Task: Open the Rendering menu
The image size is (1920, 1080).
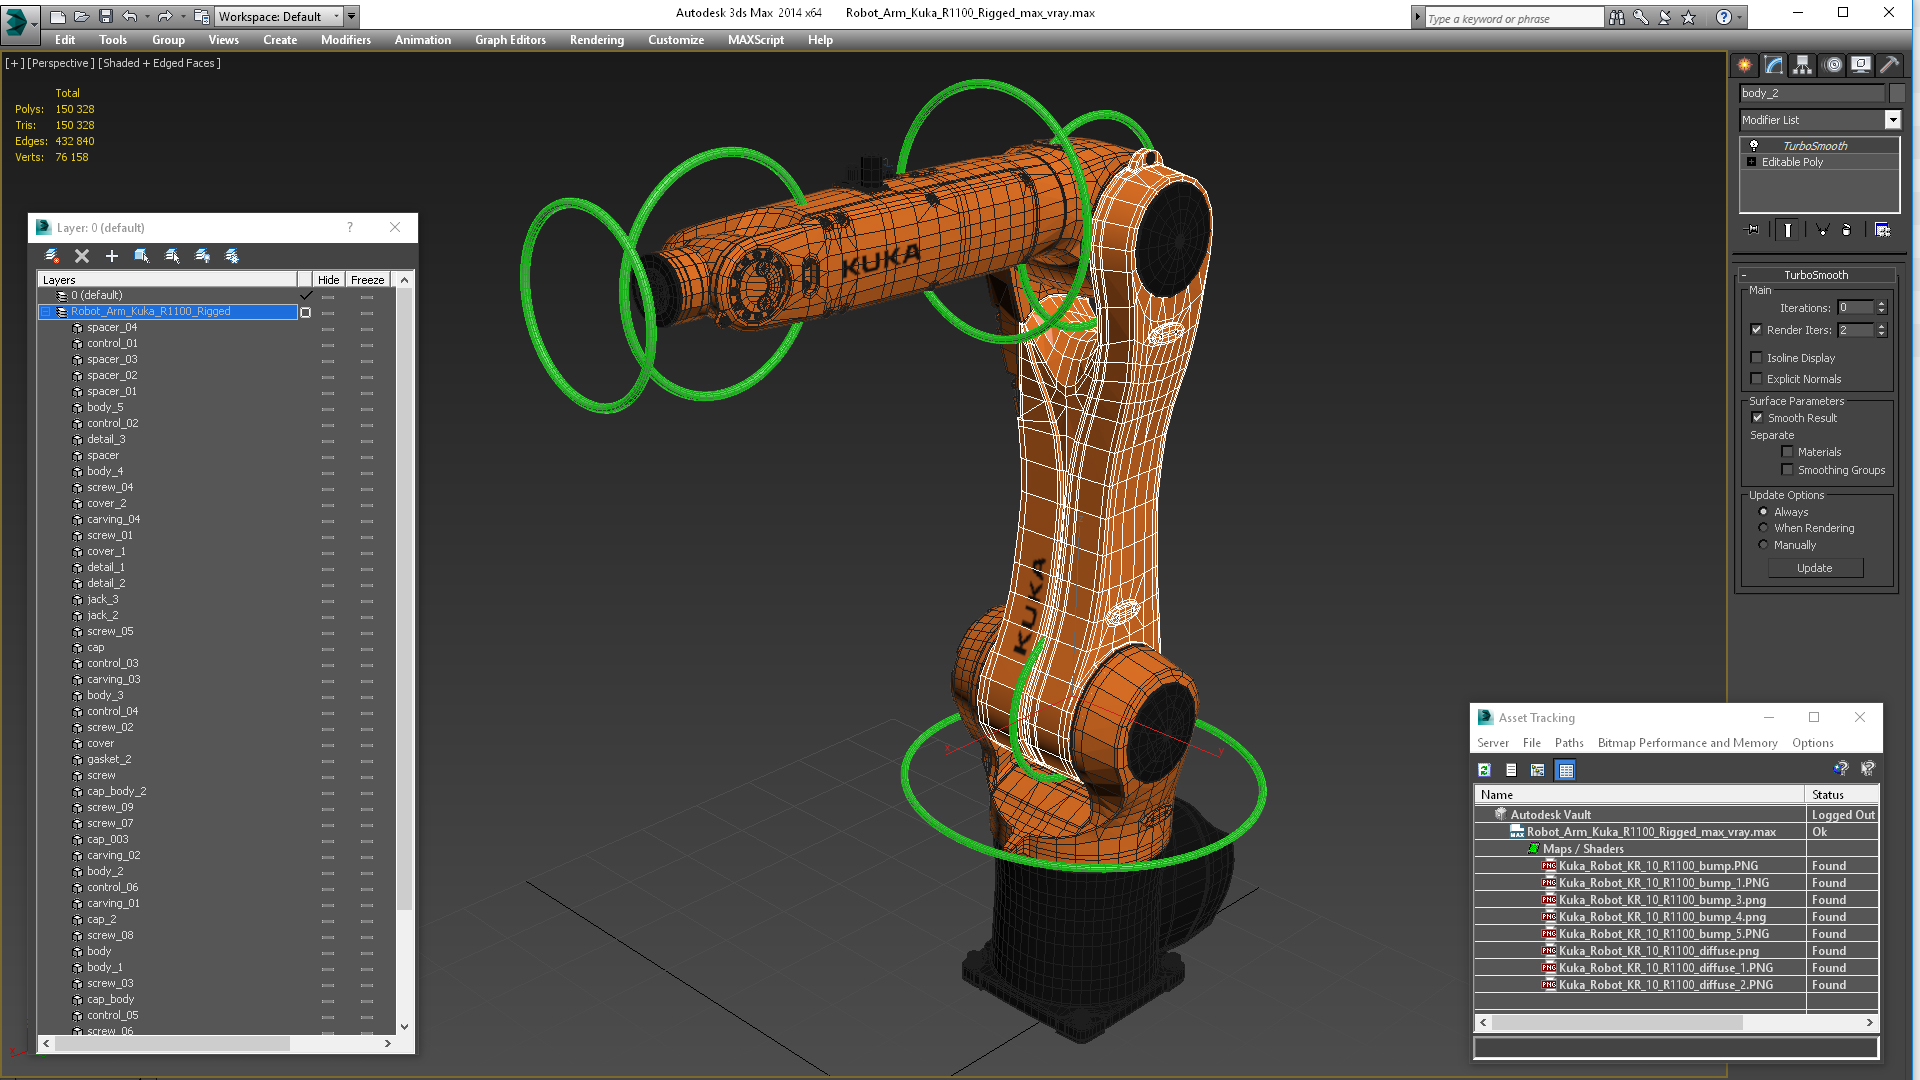Action: (597, 40)
